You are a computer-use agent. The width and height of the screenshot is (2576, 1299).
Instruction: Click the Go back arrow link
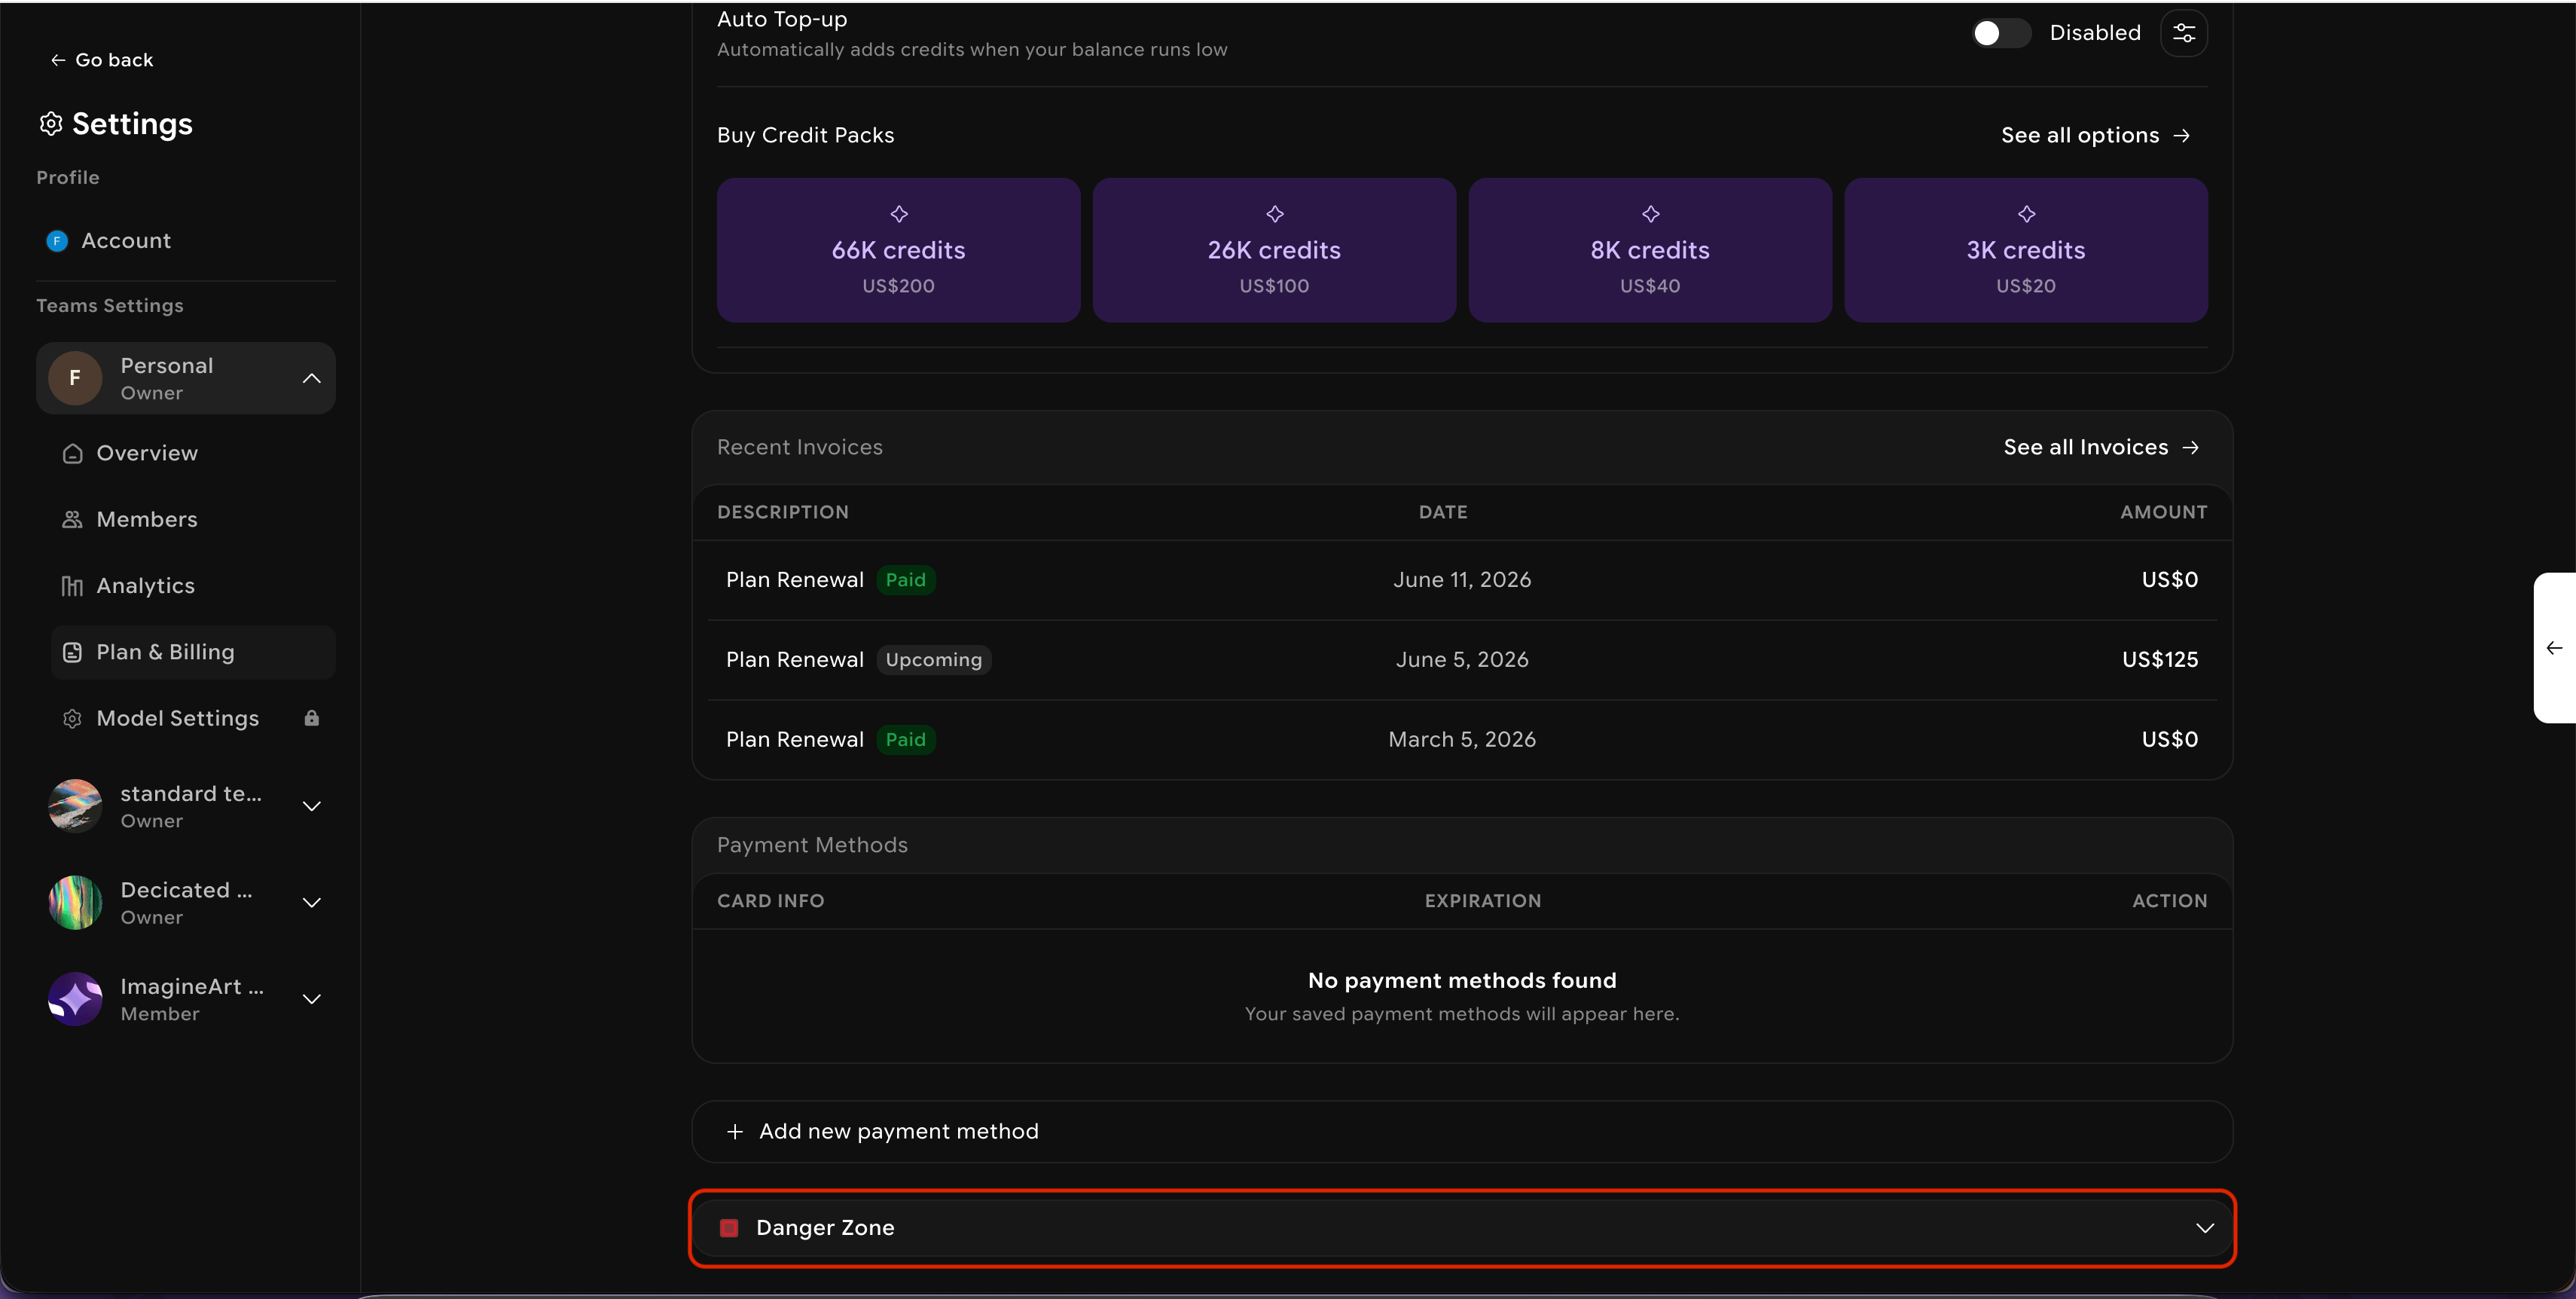pos(101,60)
